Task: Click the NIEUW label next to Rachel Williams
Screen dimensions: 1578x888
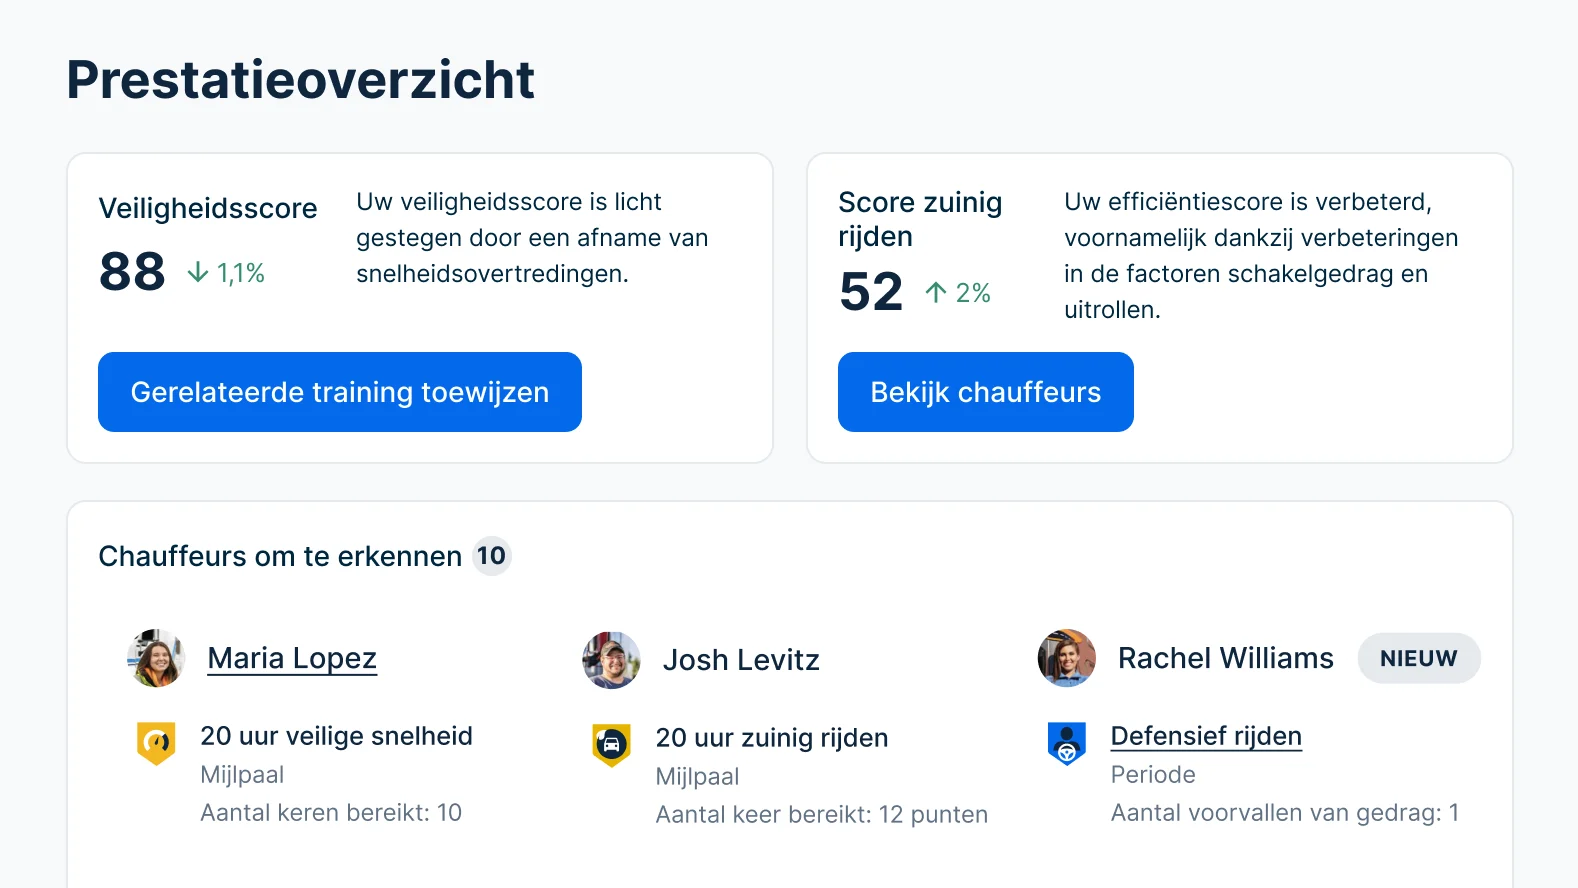Action: tap(1418, 658)
